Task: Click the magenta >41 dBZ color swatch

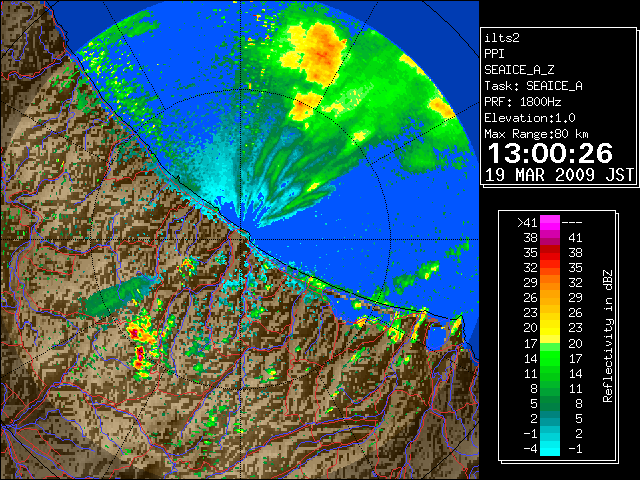Action: point(550,222)
